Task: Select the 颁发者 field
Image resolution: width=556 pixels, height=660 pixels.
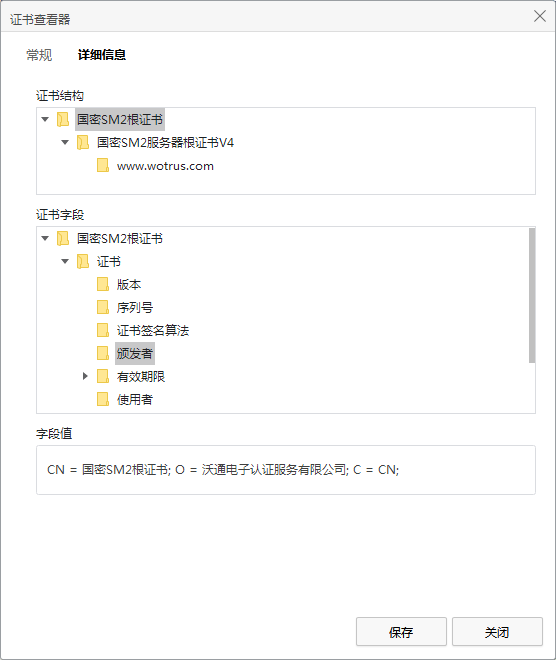Action: pos(135,354)
